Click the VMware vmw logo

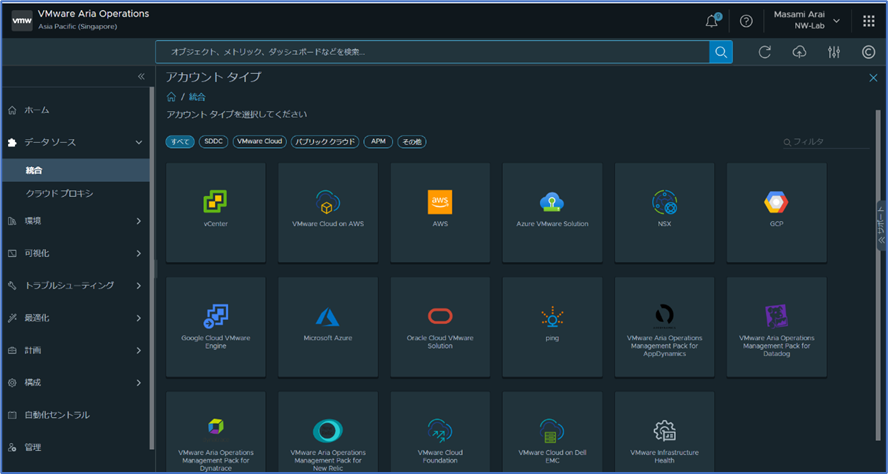(x=22, y=21)
